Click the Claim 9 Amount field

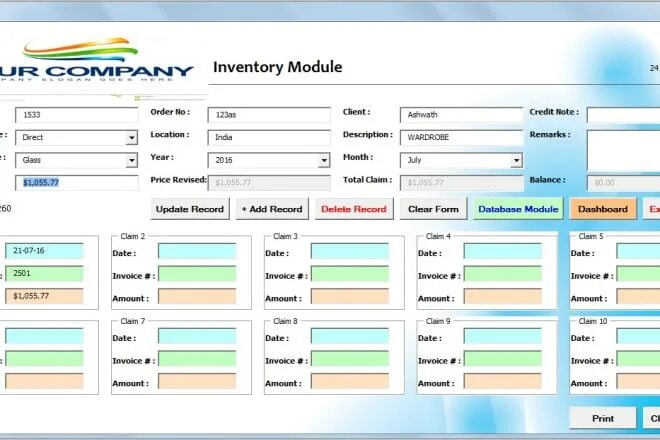pos(503,381)
